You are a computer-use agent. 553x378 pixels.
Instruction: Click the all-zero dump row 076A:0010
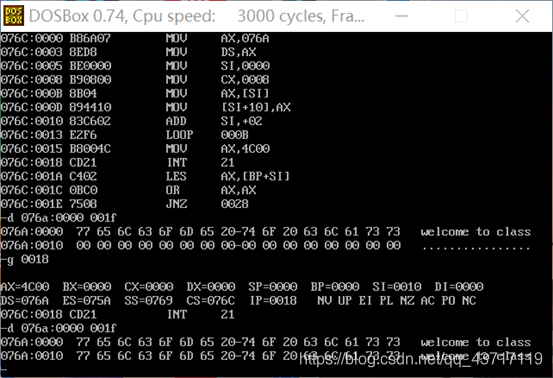click(266, 245)
